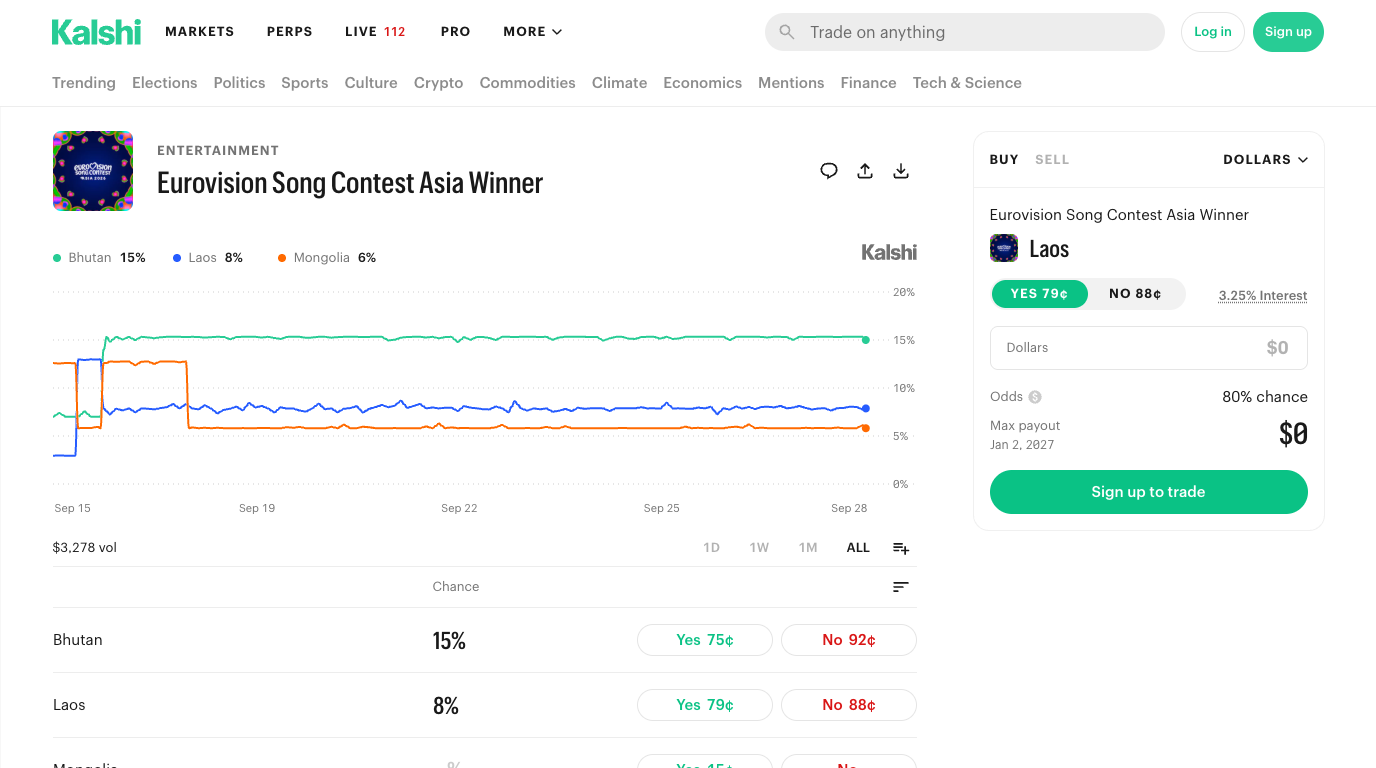The image size is (1376, 768).
Task: Select the ALL chart range
Action: tap(858, 548)
